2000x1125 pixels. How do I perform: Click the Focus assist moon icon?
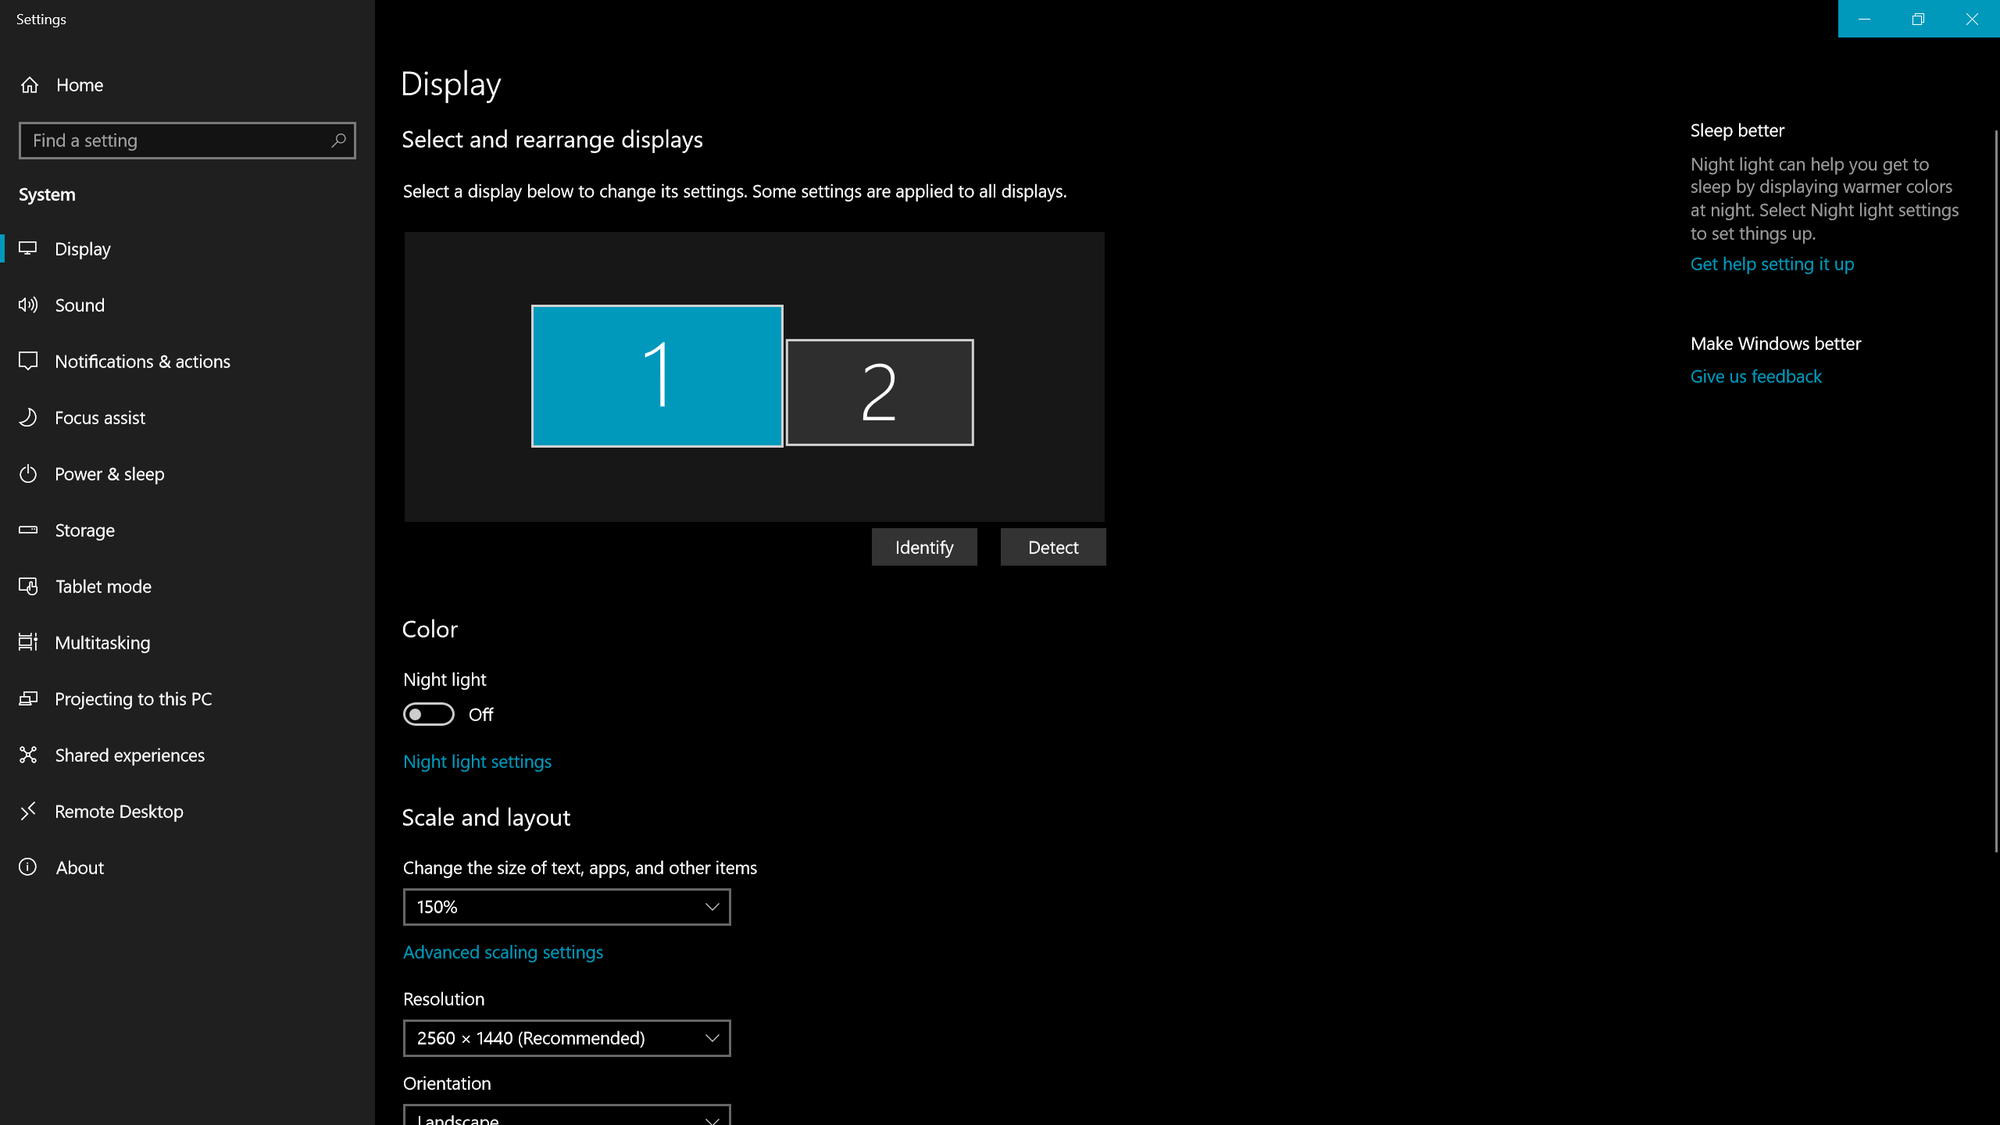(x=28, y=417)
